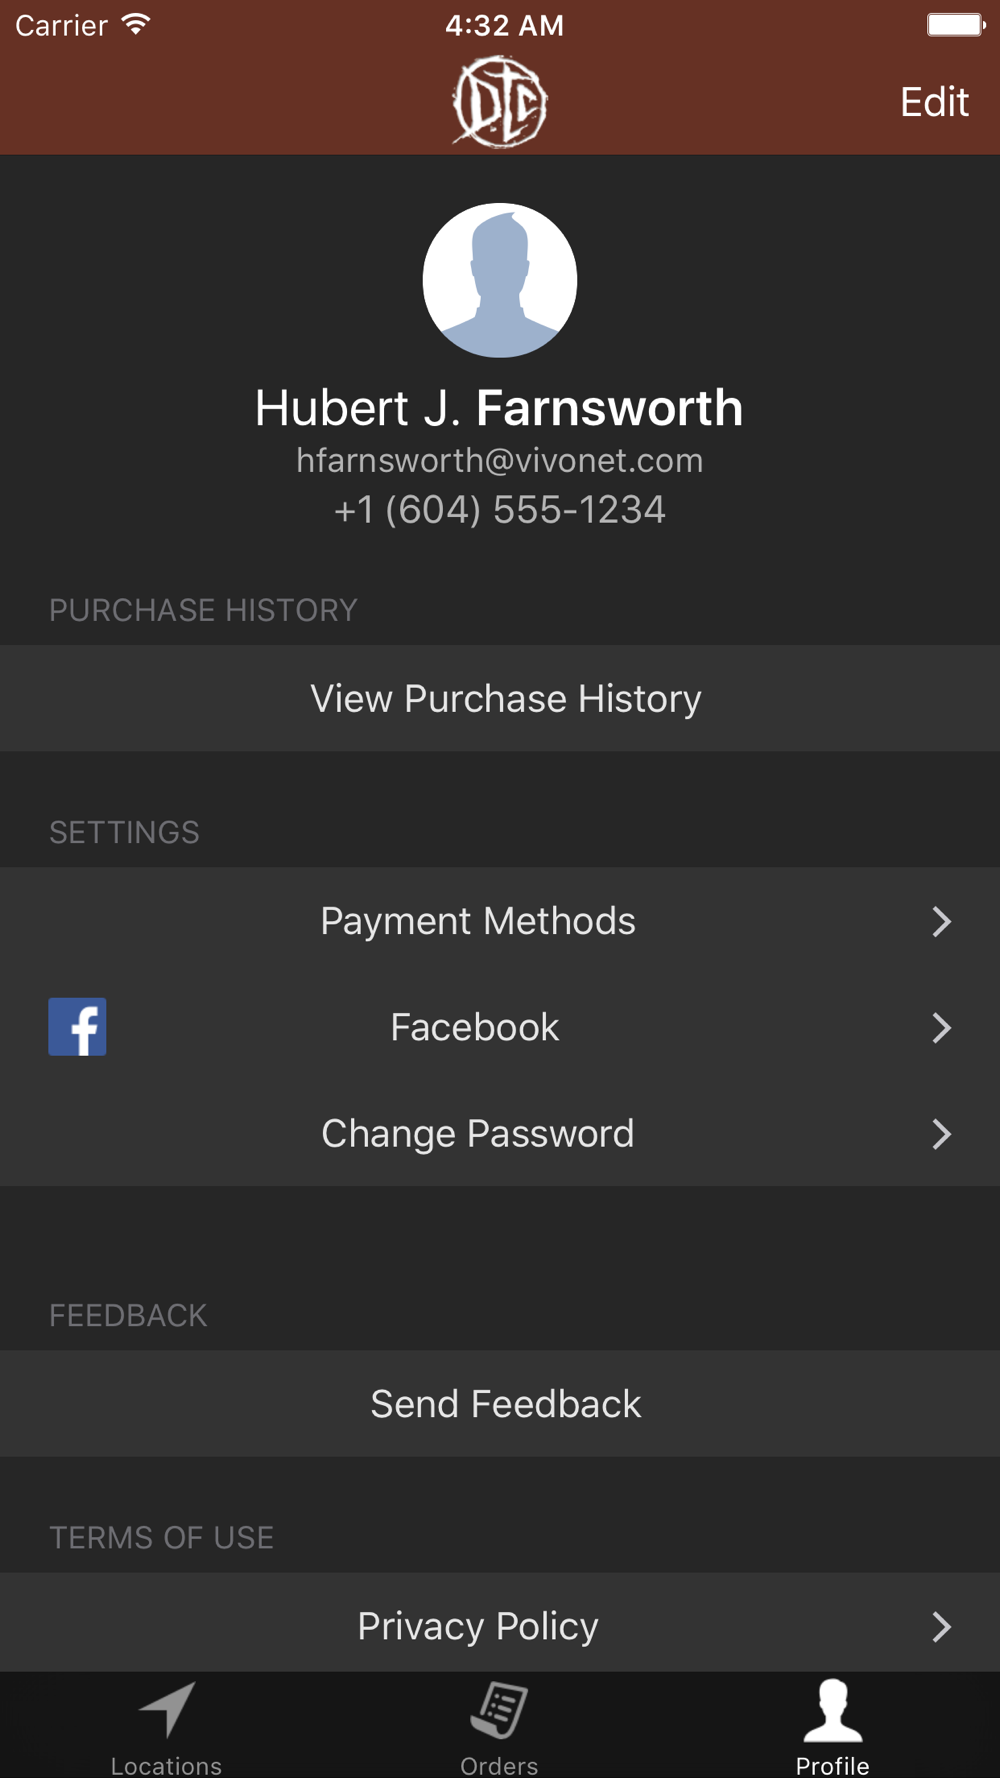Expand the Facebook row chevron
This screenshot has width=1000, height=1778.
pyautogui.click(x=941, y=1027)
